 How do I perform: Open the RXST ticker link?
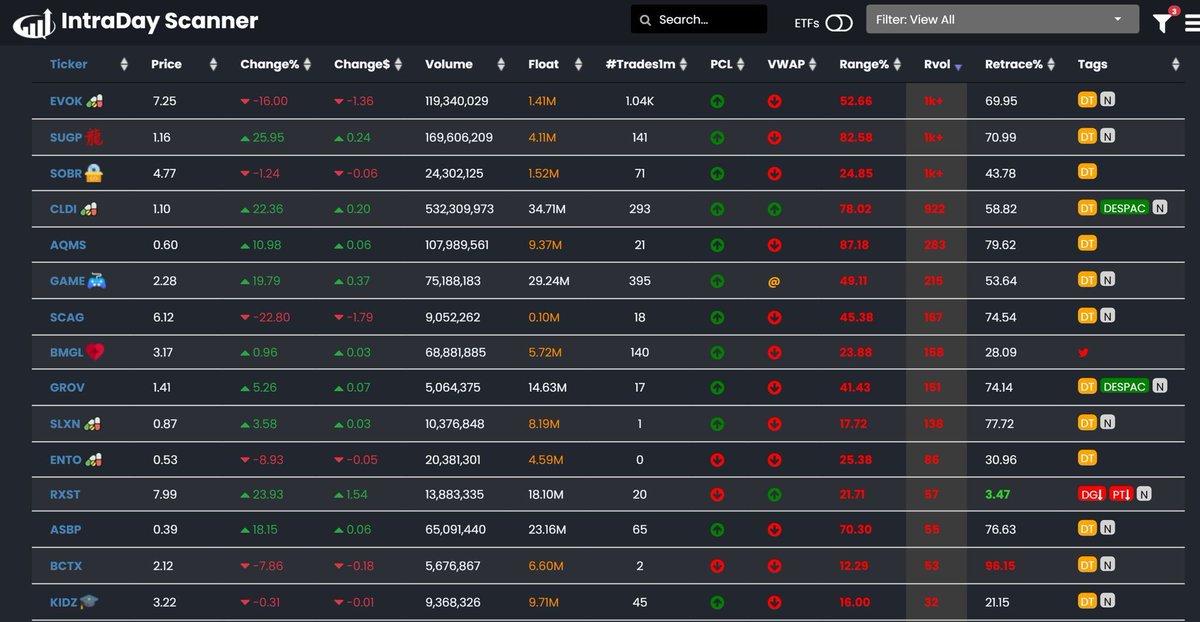65,494
